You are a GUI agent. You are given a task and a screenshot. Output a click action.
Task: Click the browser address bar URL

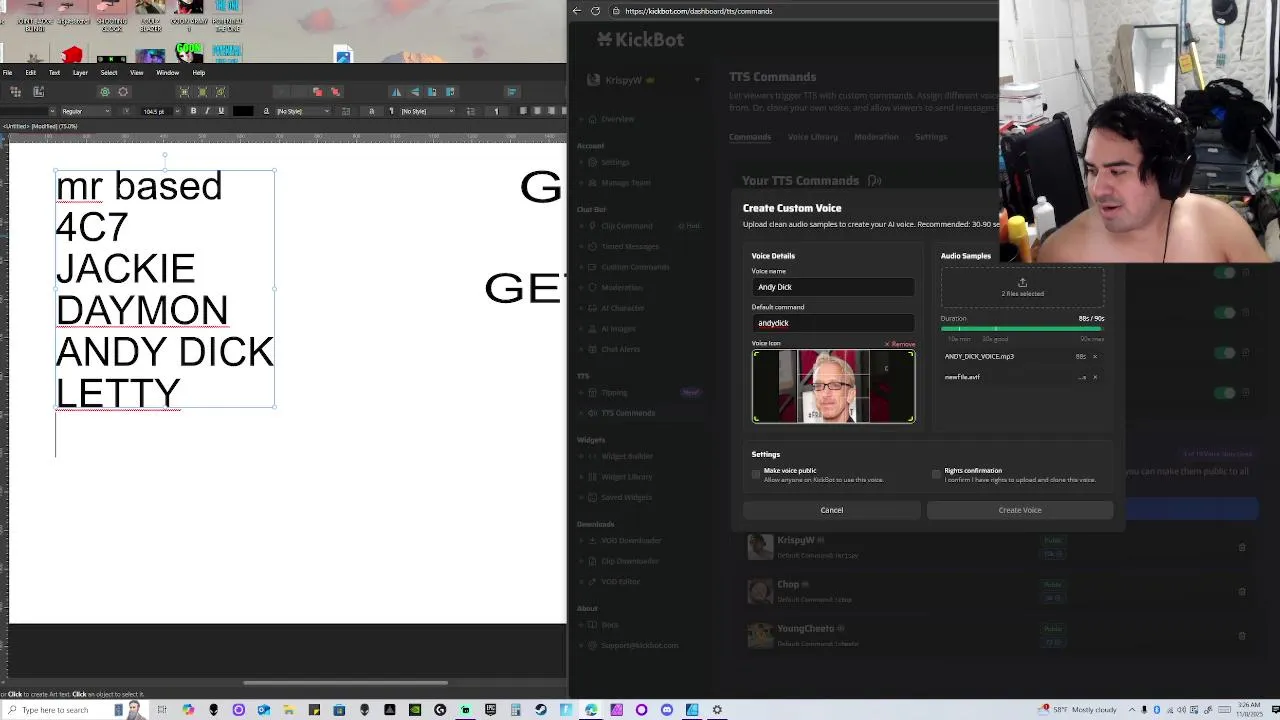[698, 11]
